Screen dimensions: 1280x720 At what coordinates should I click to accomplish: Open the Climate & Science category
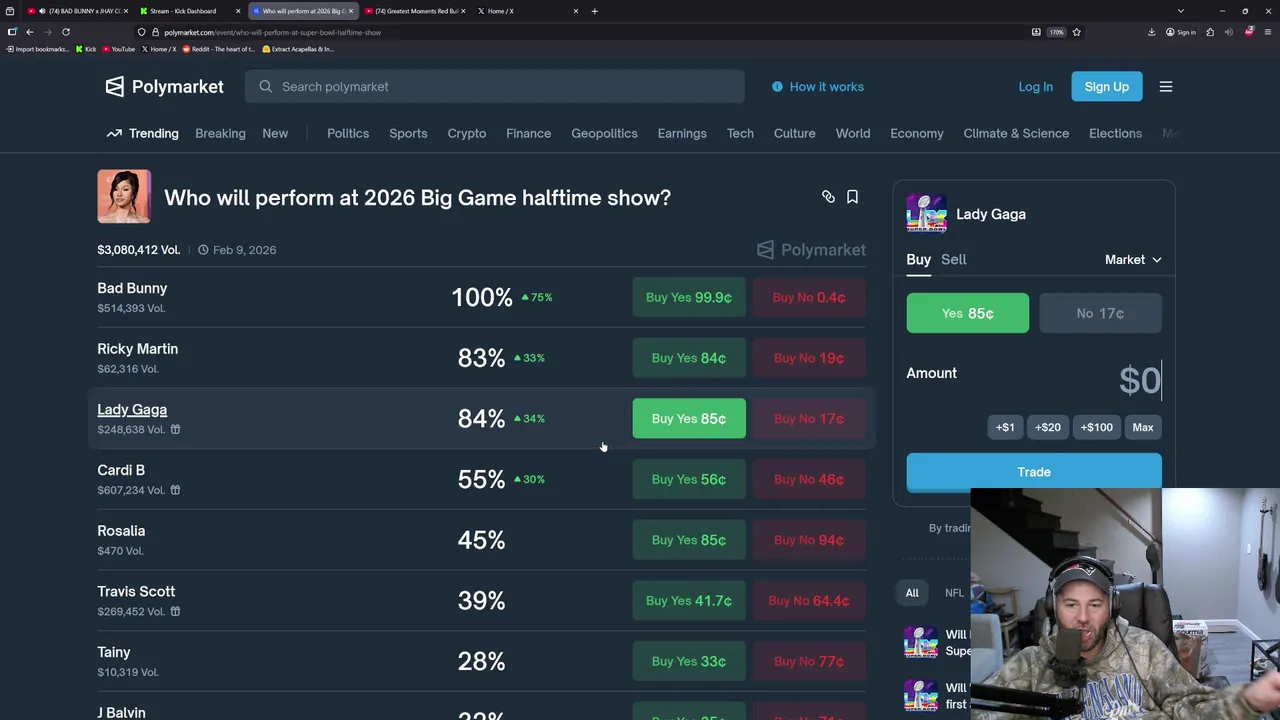pyautogui.click(x=1016, y=133)
